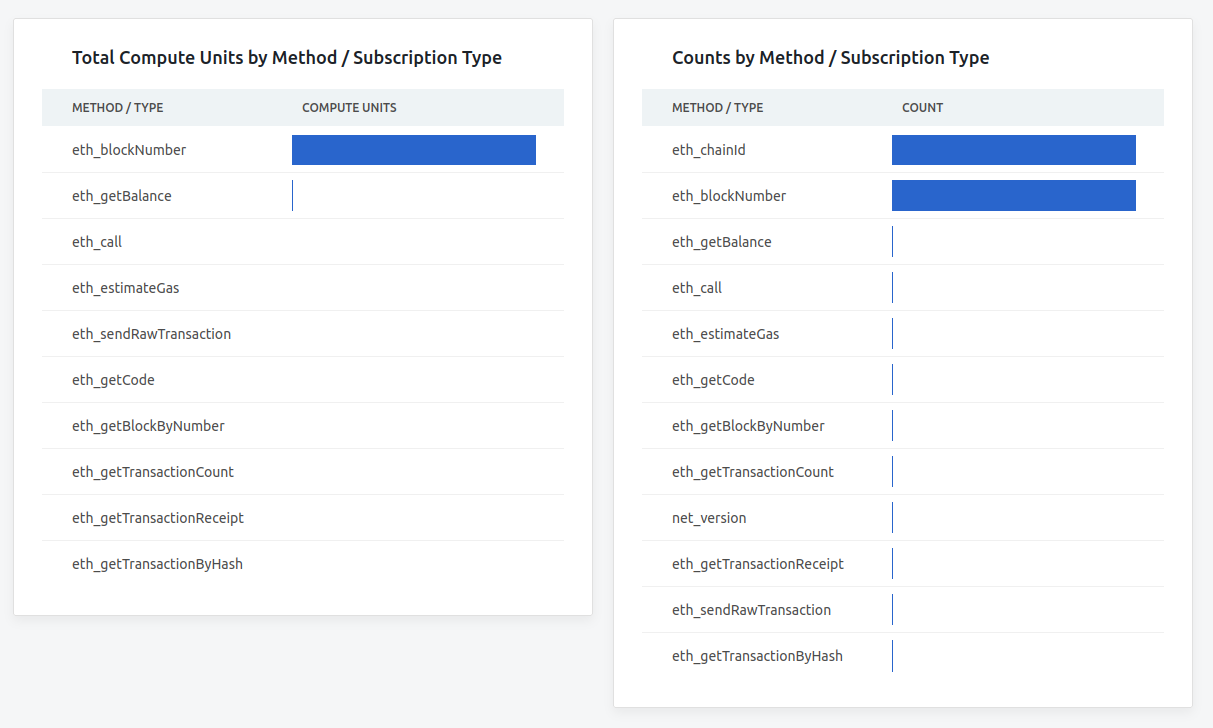
Task: Click the eth_getBalance compute units bar
Action: 293,195
